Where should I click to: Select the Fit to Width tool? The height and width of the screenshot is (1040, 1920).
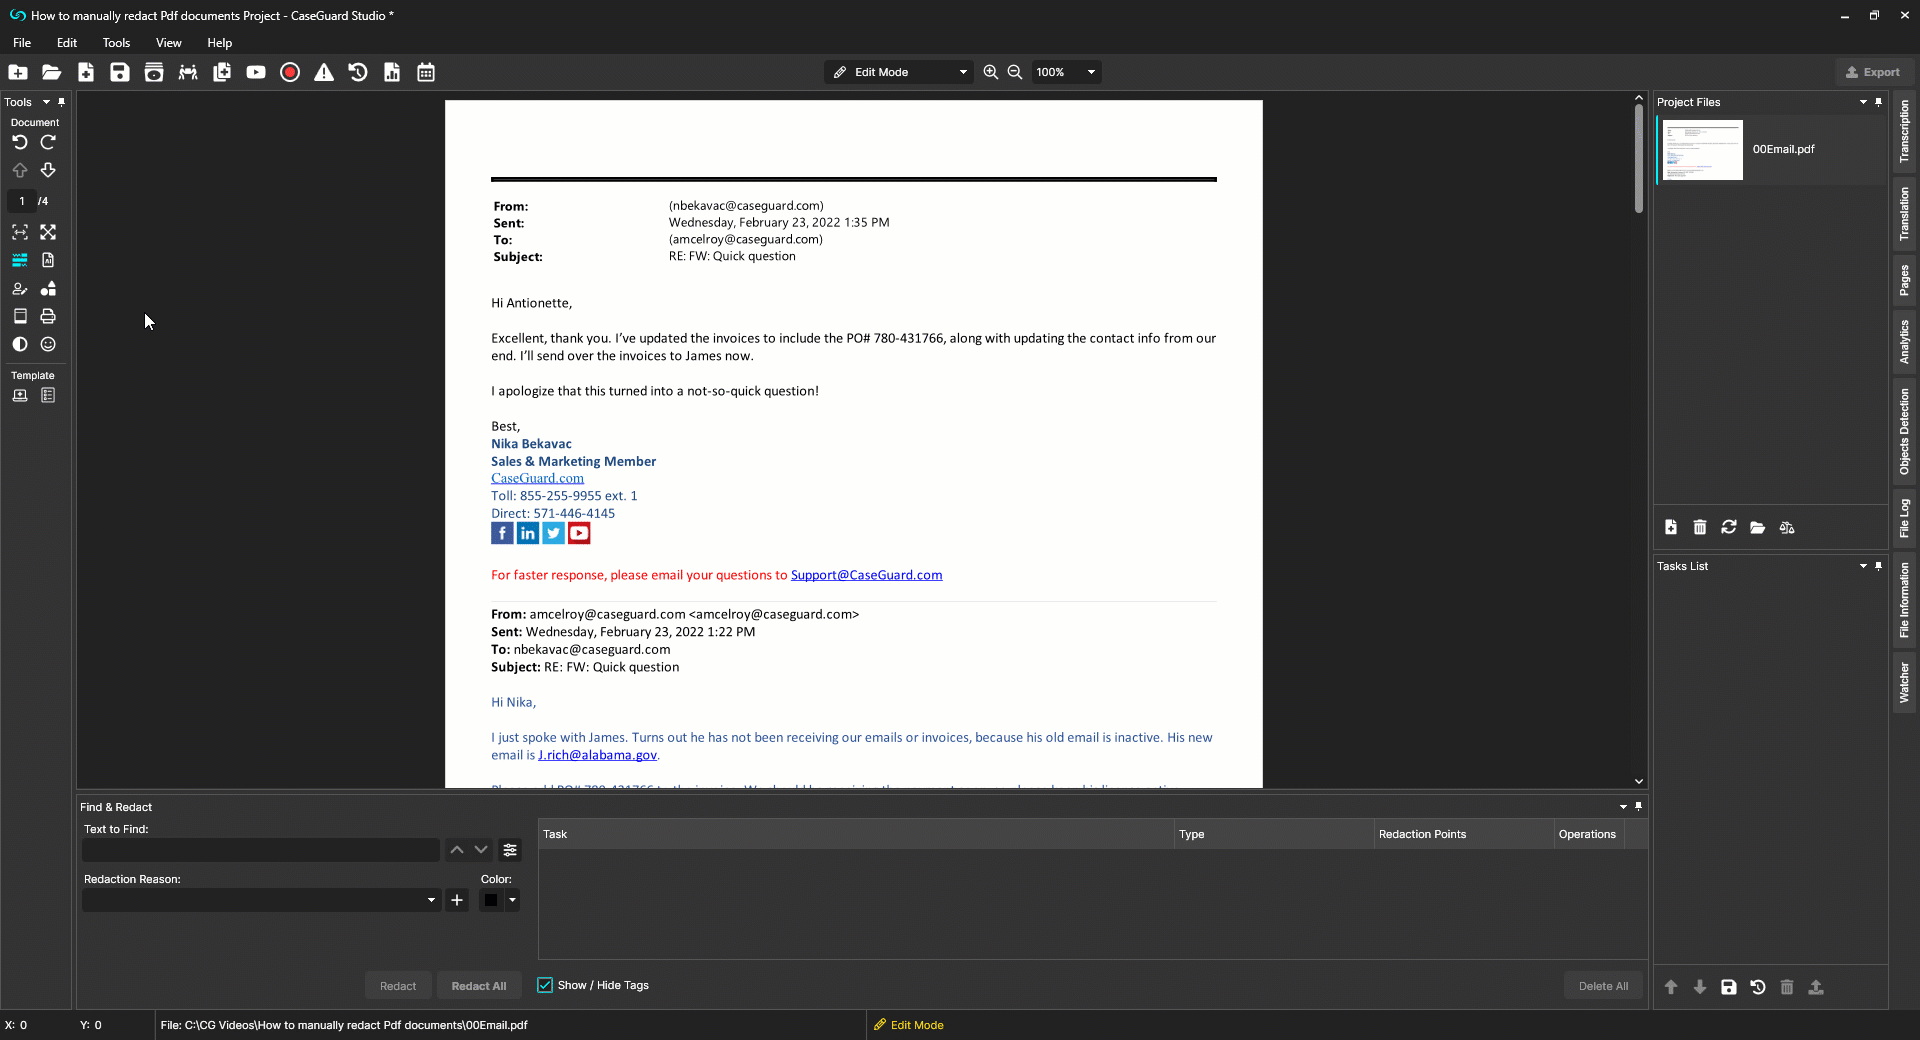[20, 232]
